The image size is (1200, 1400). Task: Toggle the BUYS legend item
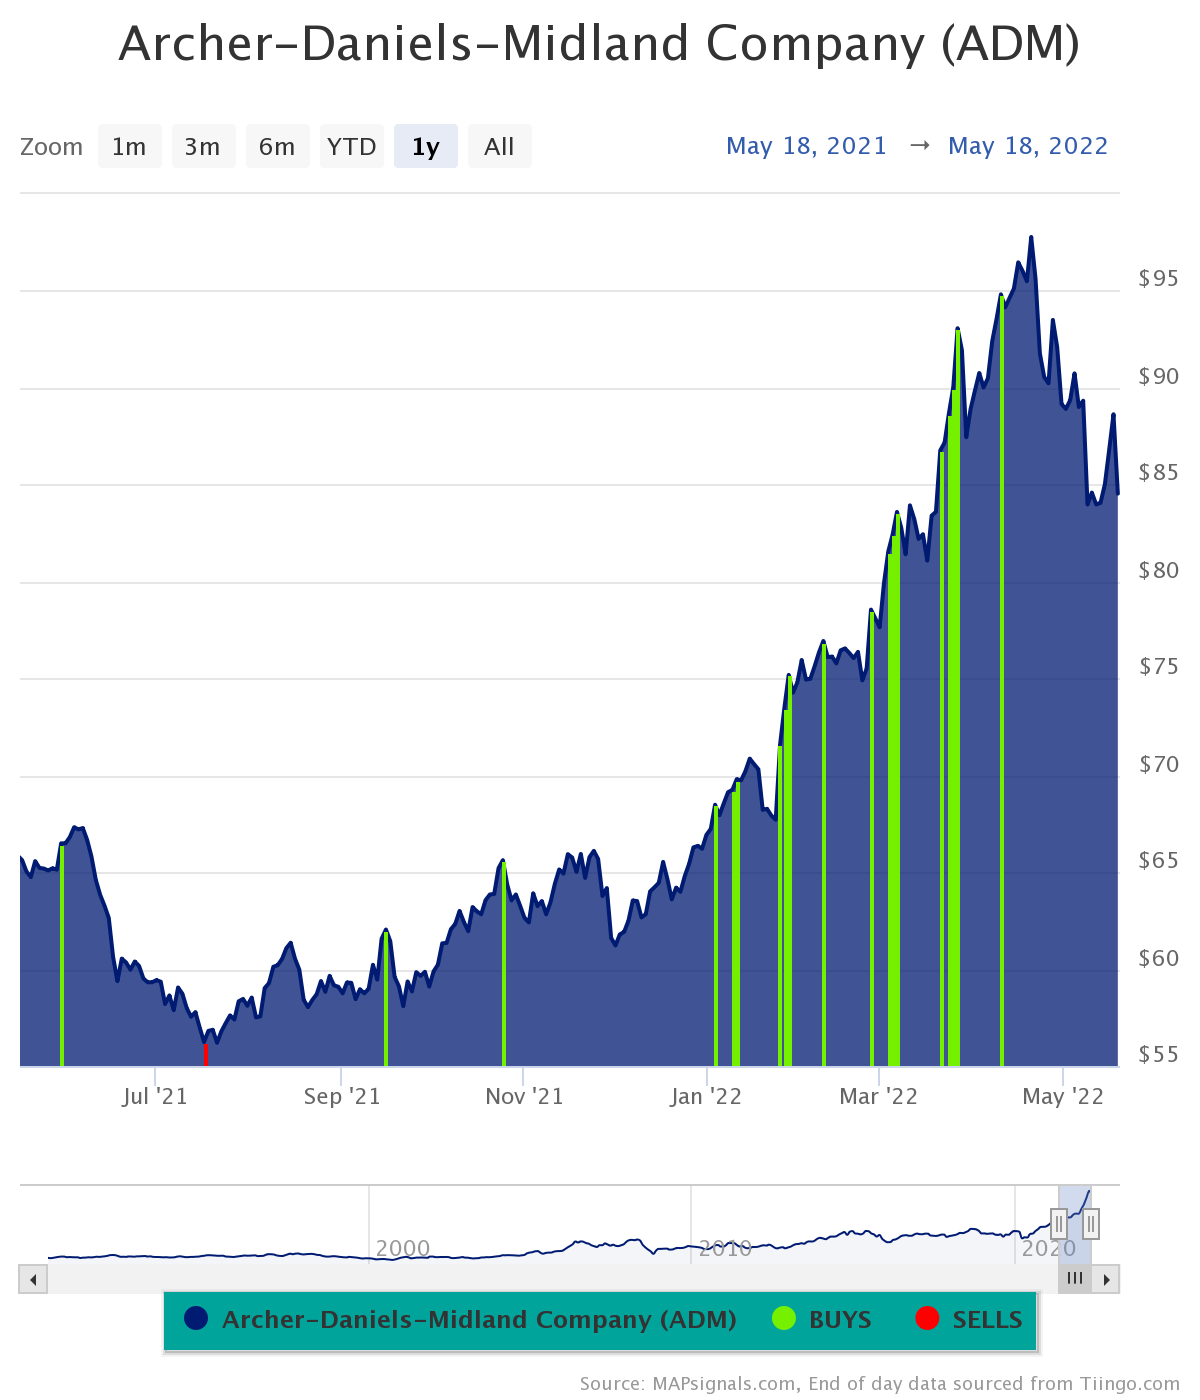822,1320
